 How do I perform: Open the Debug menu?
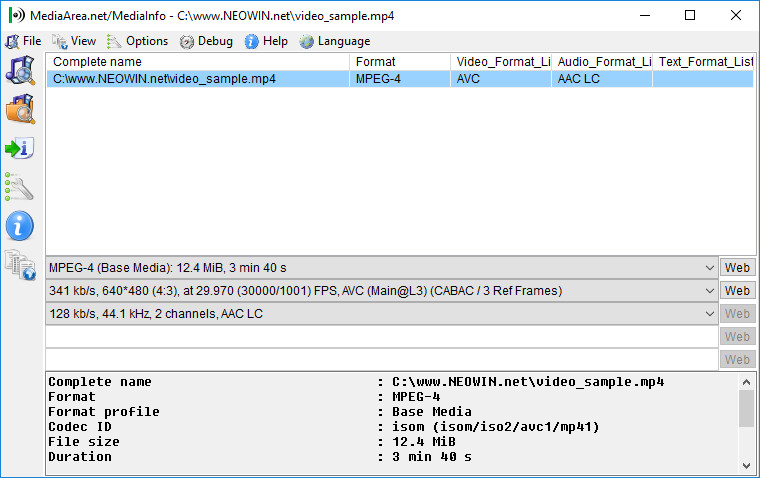click(207, 41)
